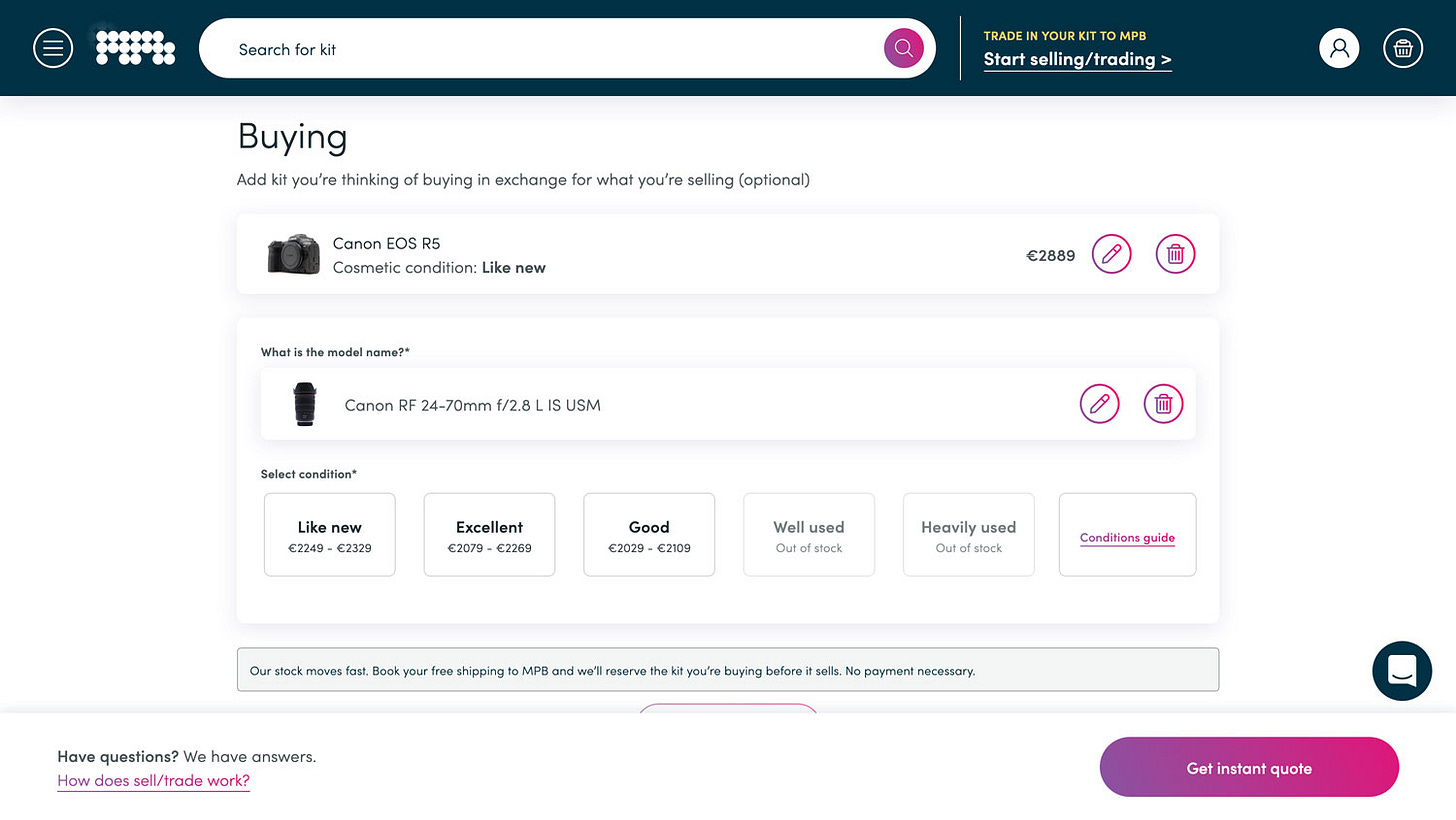Screen dimensions: 1456x820
Task: Select the Well used condition card
Action: [809, 535]
